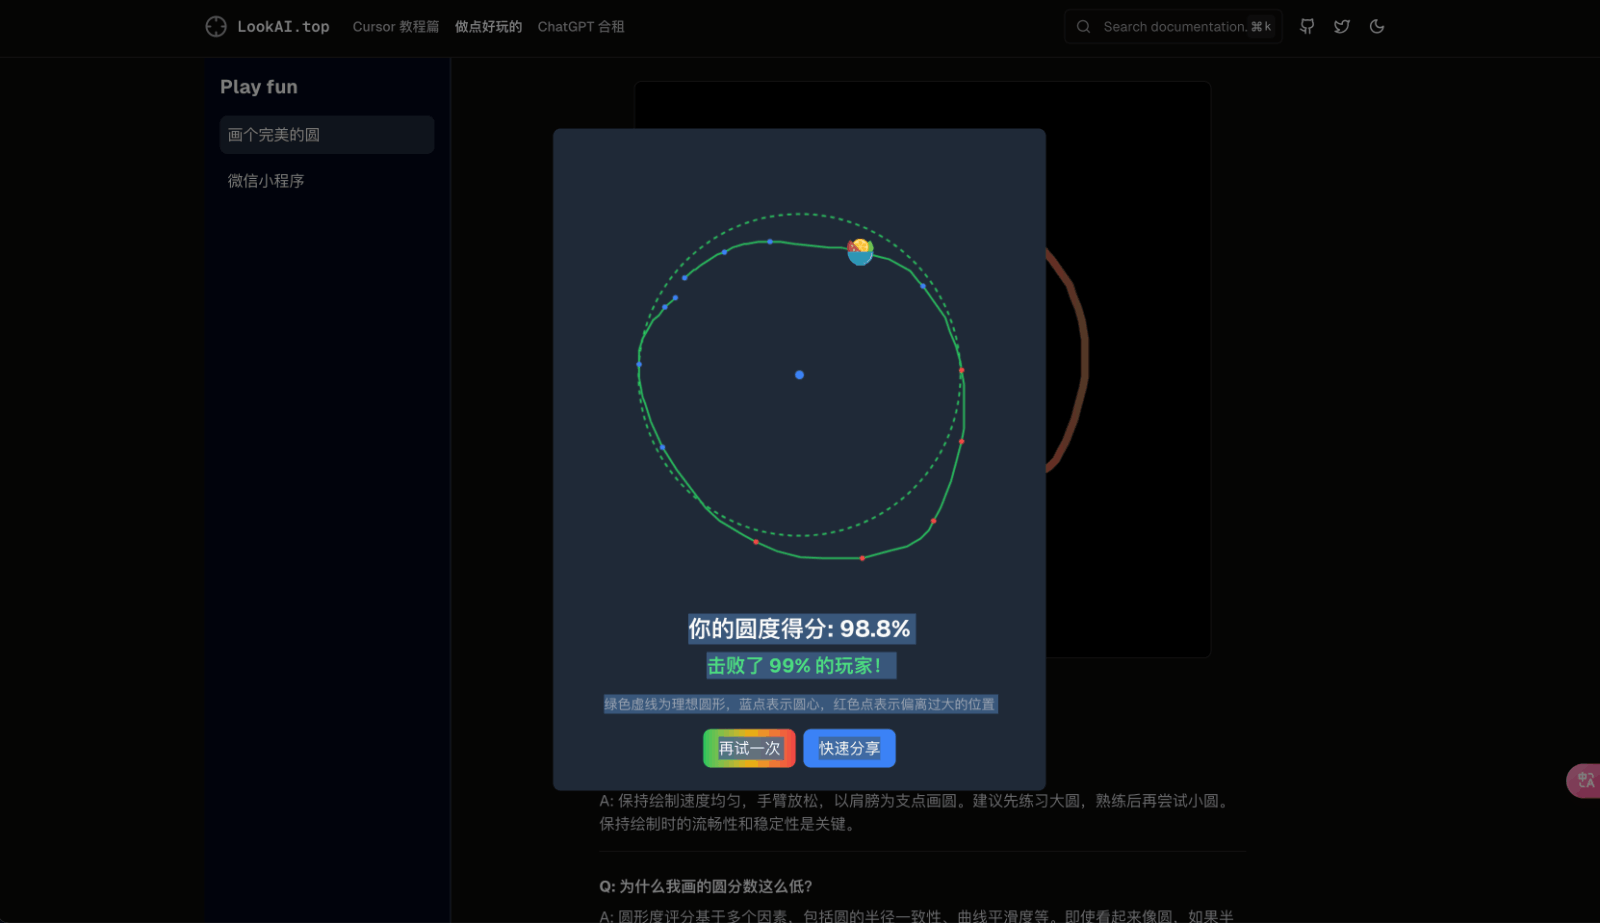Toggle dark mode with the moon icon
This screenshot has width=1600, height=923.
1377,27
